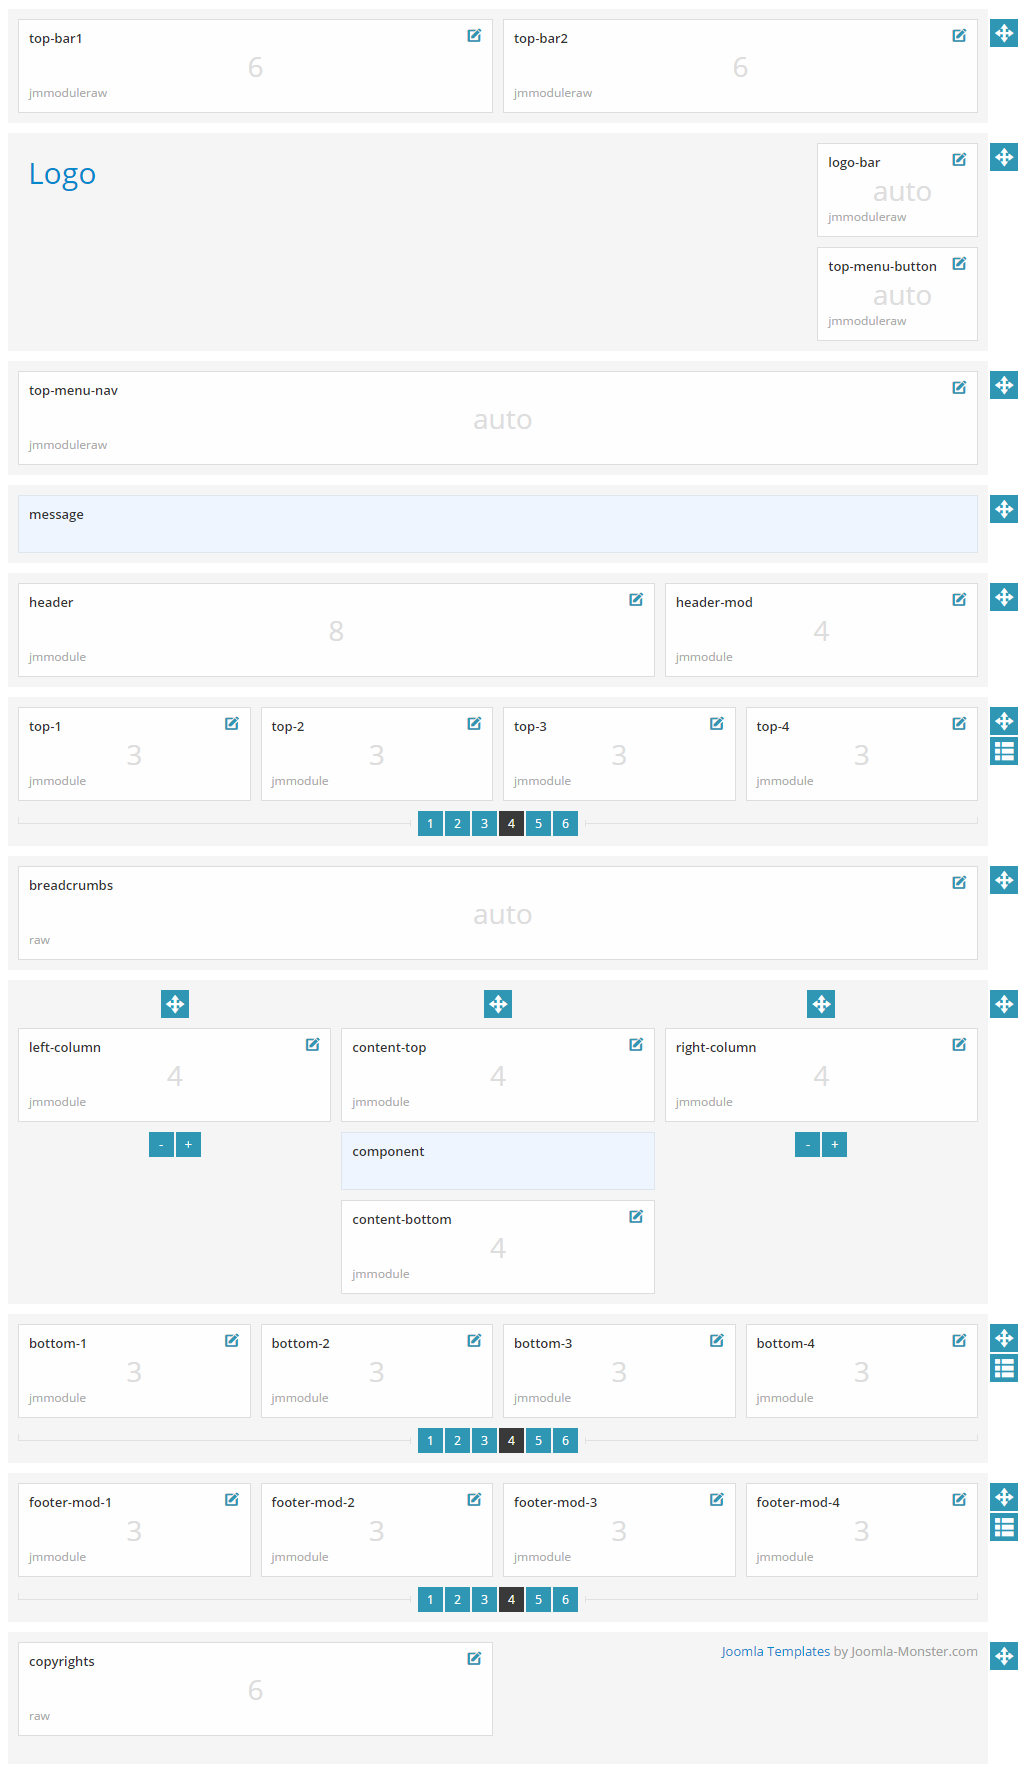Grab move handle above left-column
This screenshot has height=1774, width=1028.
175,1004
